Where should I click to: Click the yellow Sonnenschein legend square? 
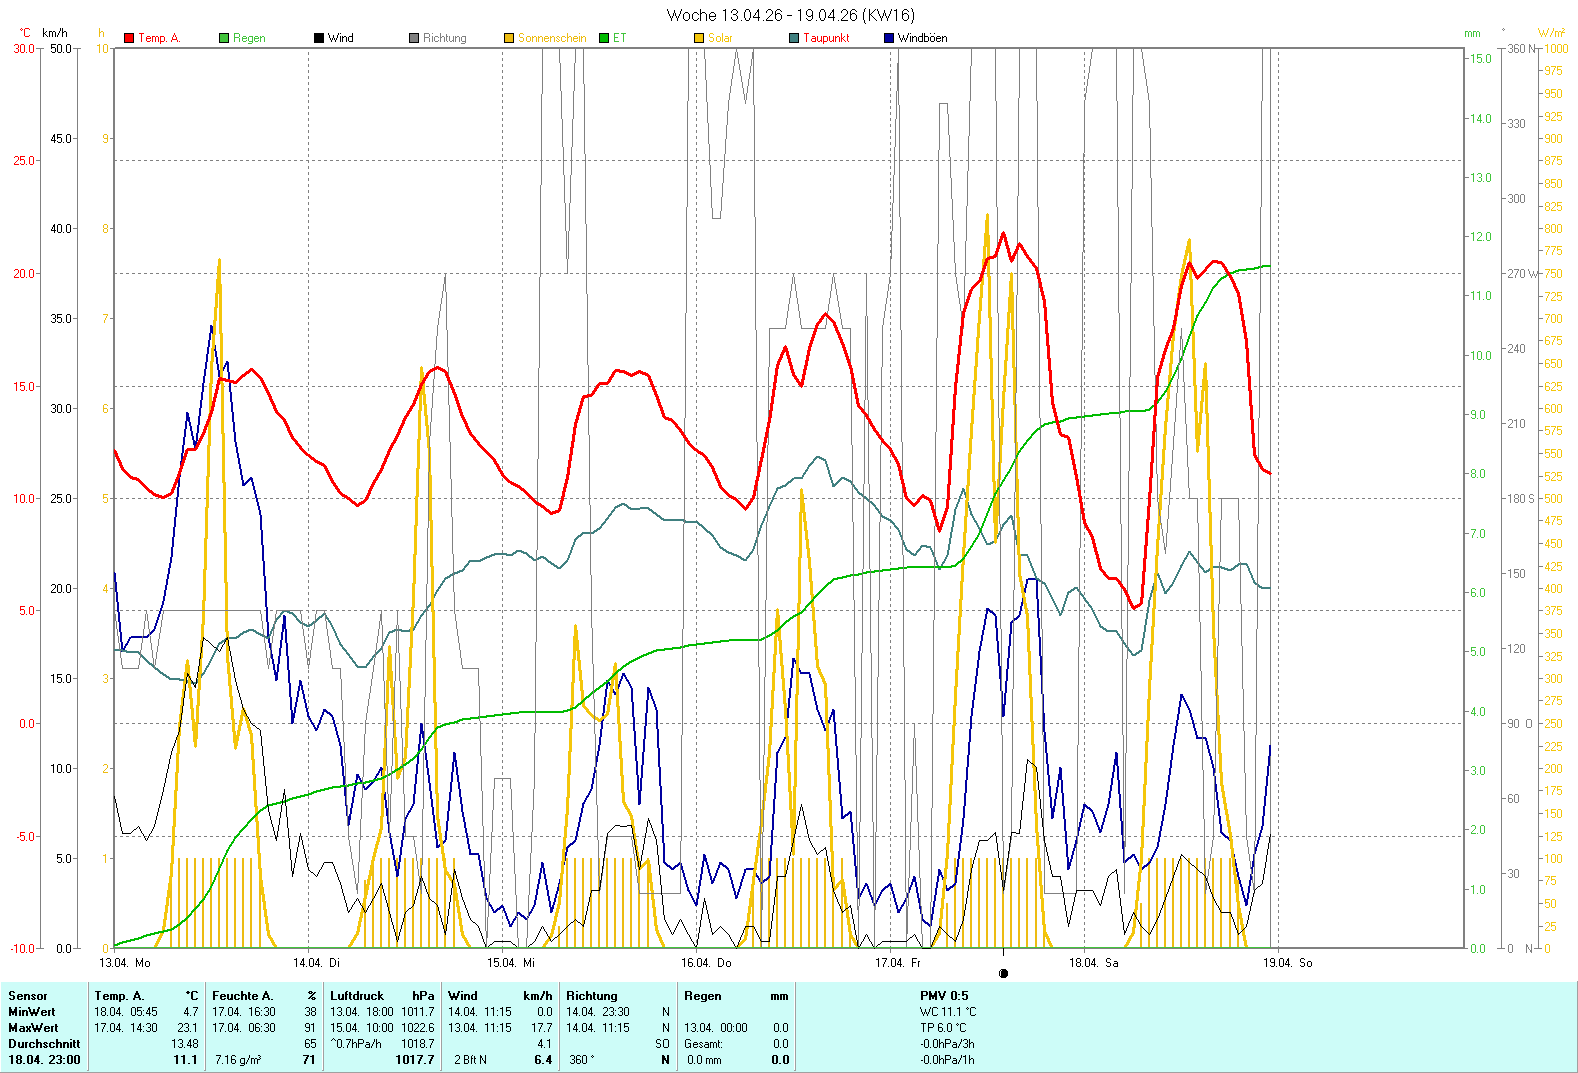(x=509, y=38)
